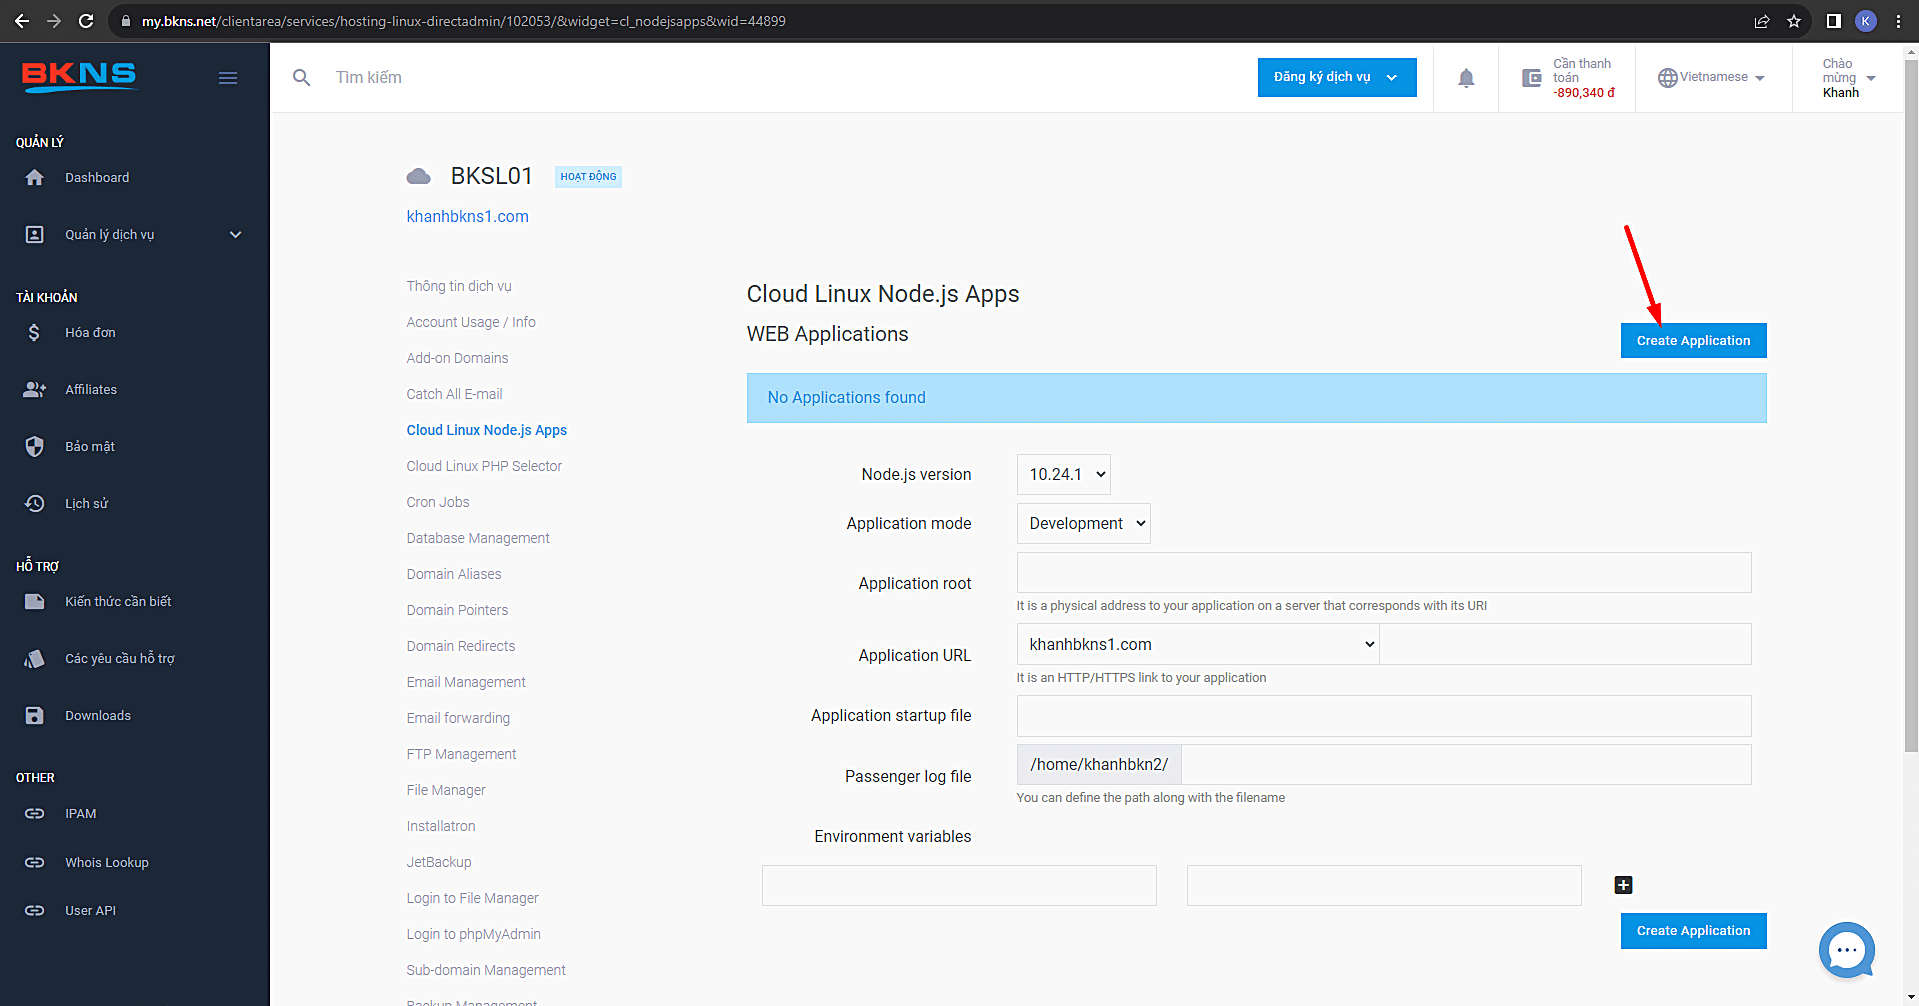
Task: Open the Application URL domain dropdown
Action: 1198,644
